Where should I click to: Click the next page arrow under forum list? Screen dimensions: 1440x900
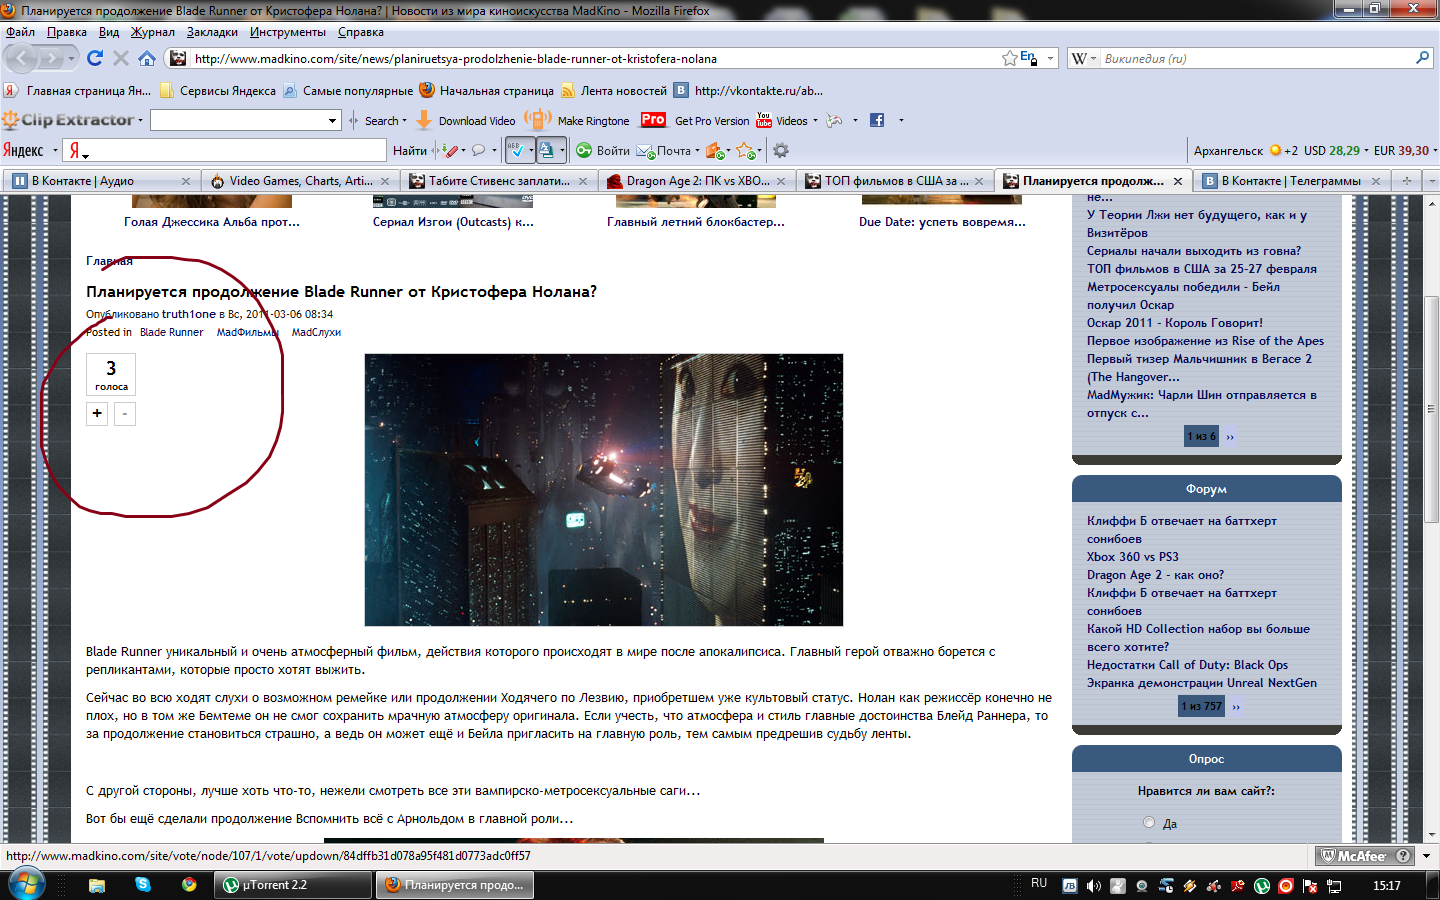pyautogui.click(x=1236, y=706)
